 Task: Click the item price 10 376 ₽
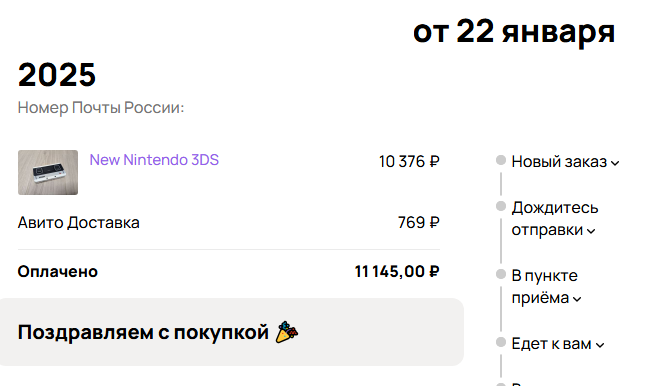[409, 162]
